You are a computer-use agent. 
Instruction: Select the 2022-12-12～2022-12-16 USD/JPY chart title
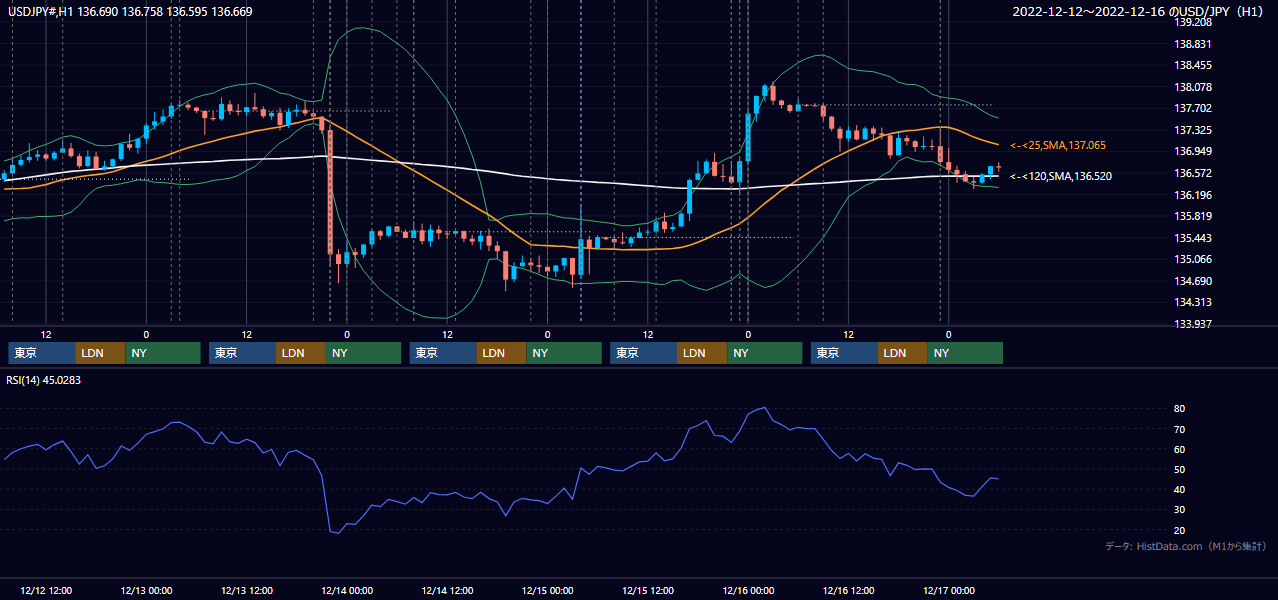[x=1140, y=12]
